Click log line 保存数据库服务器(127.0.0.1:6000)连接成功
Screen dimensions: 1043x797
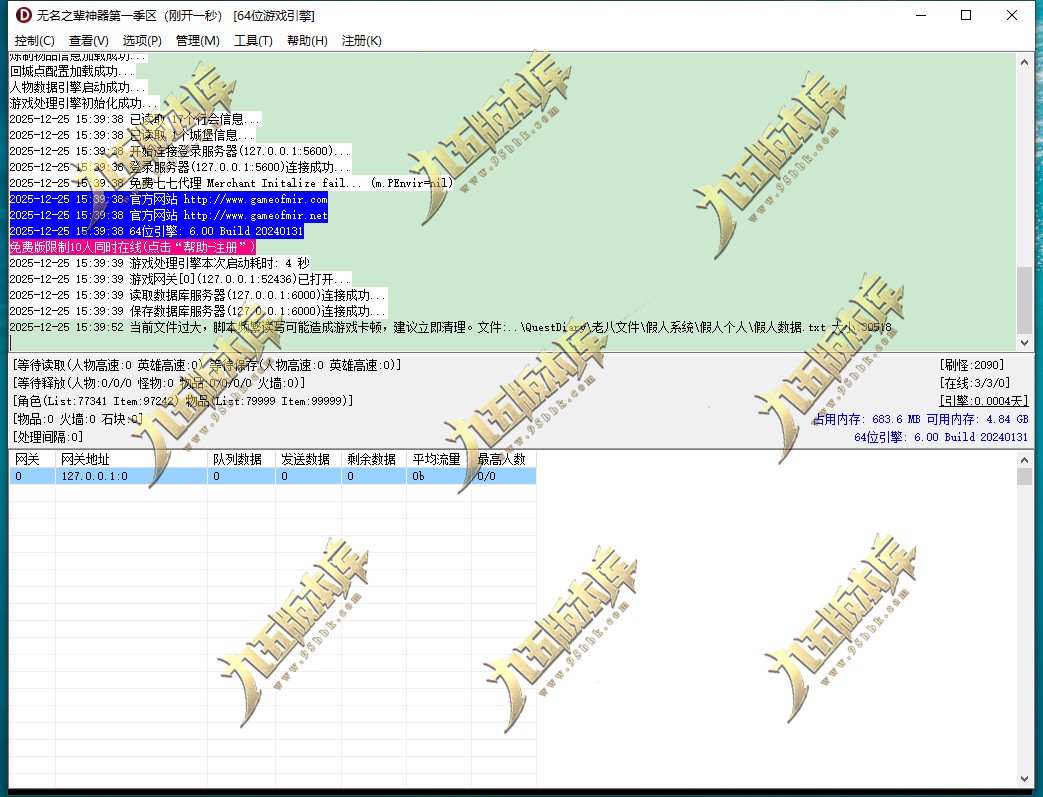click(x=198, y=311)
